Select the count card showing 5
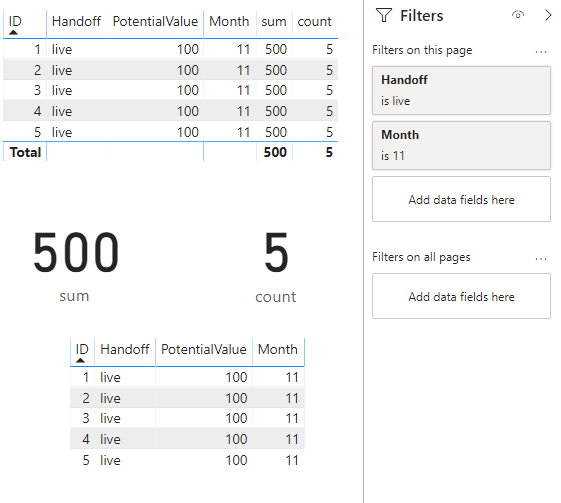Image resolution: width=561 pixels, height=503 pixels. coord(276,253)
